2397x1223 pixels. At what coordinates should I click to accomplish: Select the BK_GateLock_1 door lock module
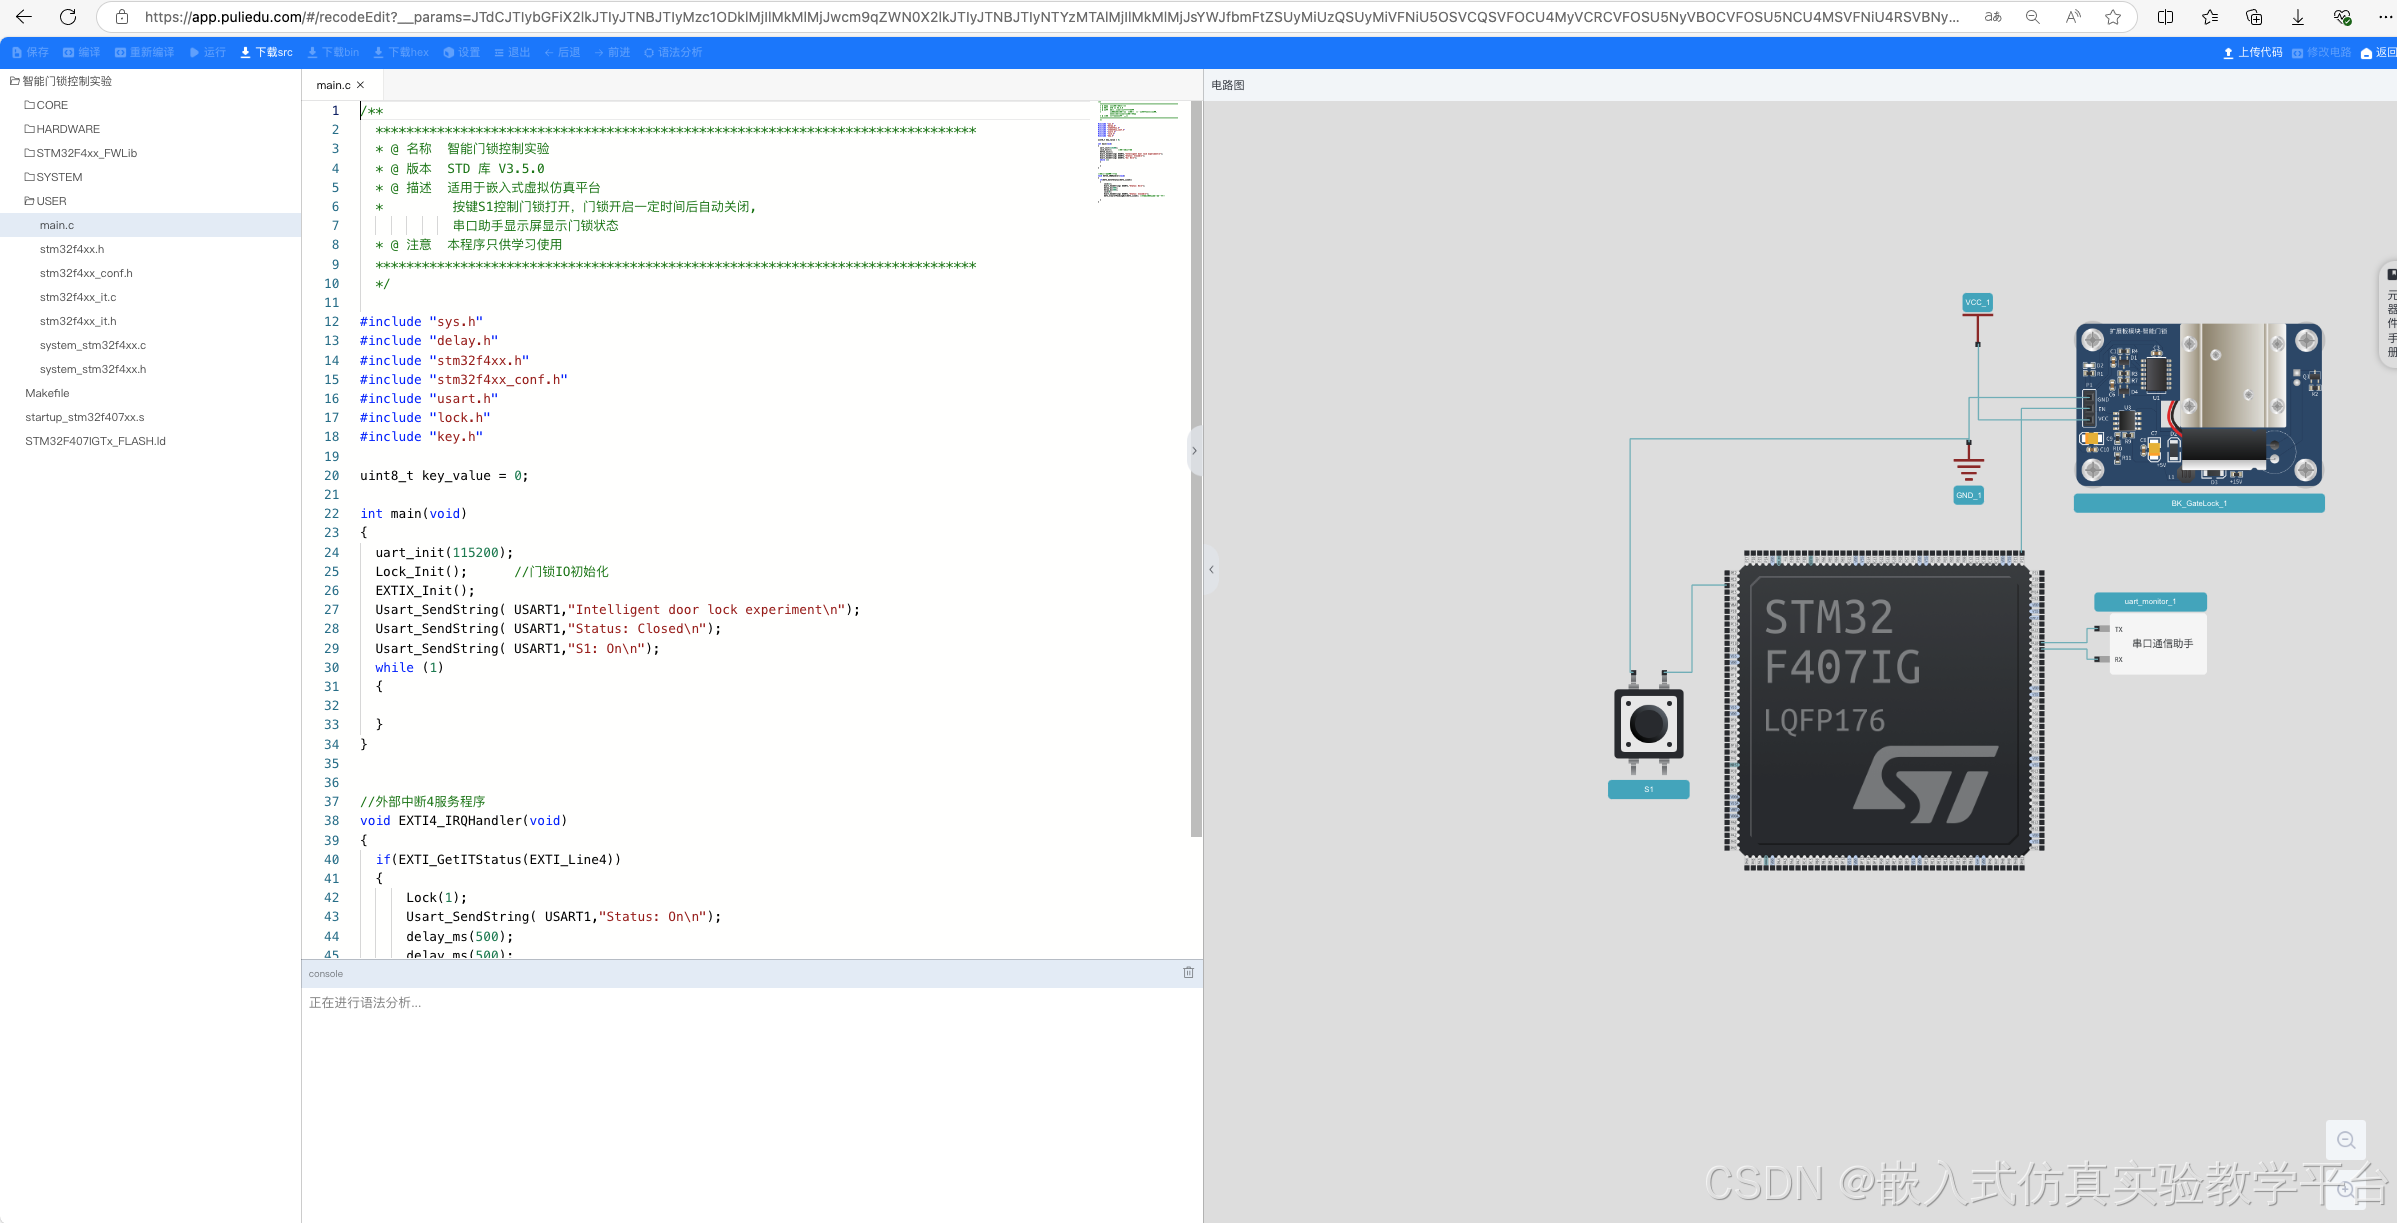(x=2199, y=405)
